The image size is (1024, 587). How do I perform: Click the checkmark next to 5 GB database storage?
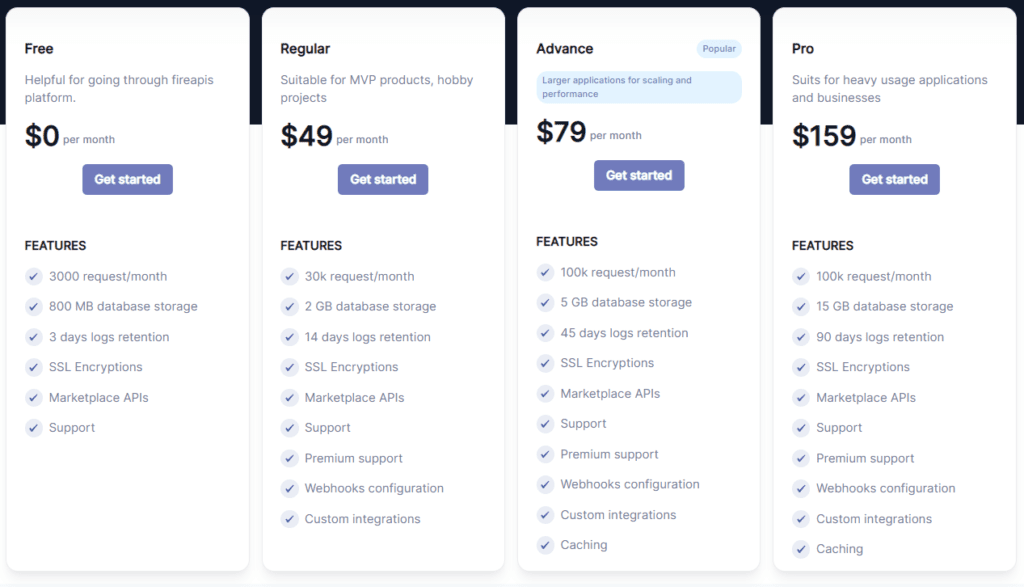[545, 302]
